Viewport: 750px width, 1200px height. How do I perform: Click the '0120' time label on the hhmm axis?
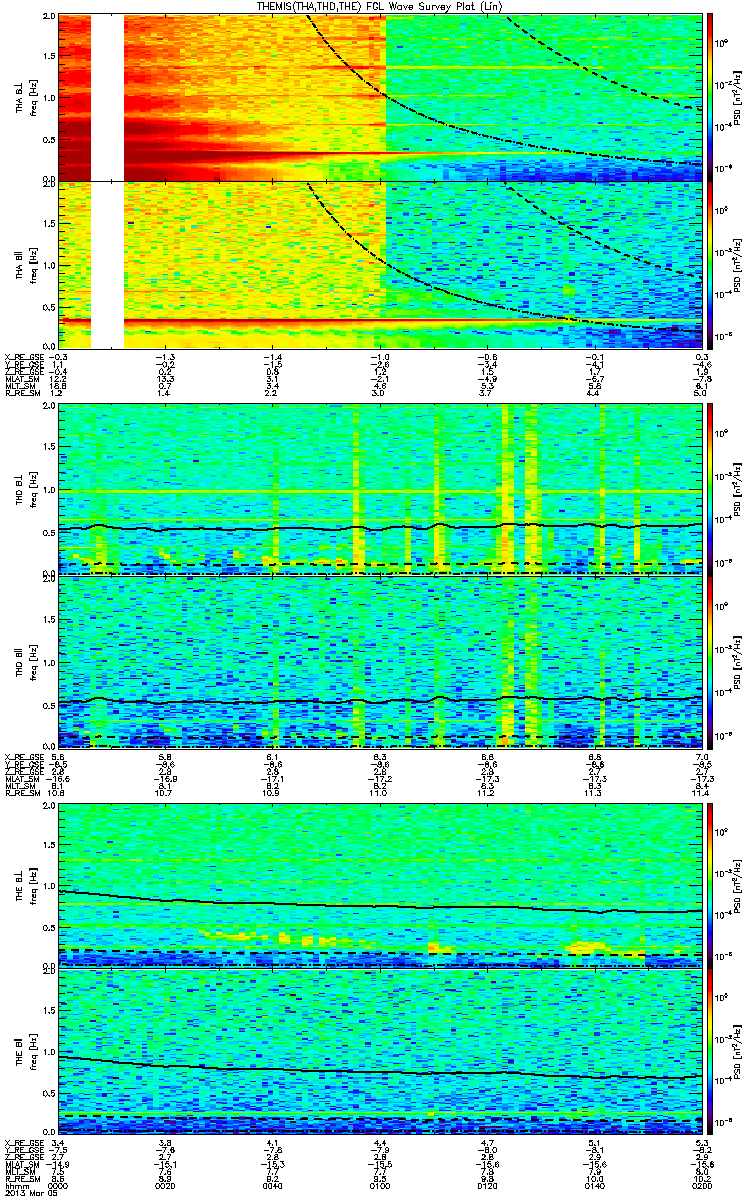pyautogui.click(x=487, y=1185)
